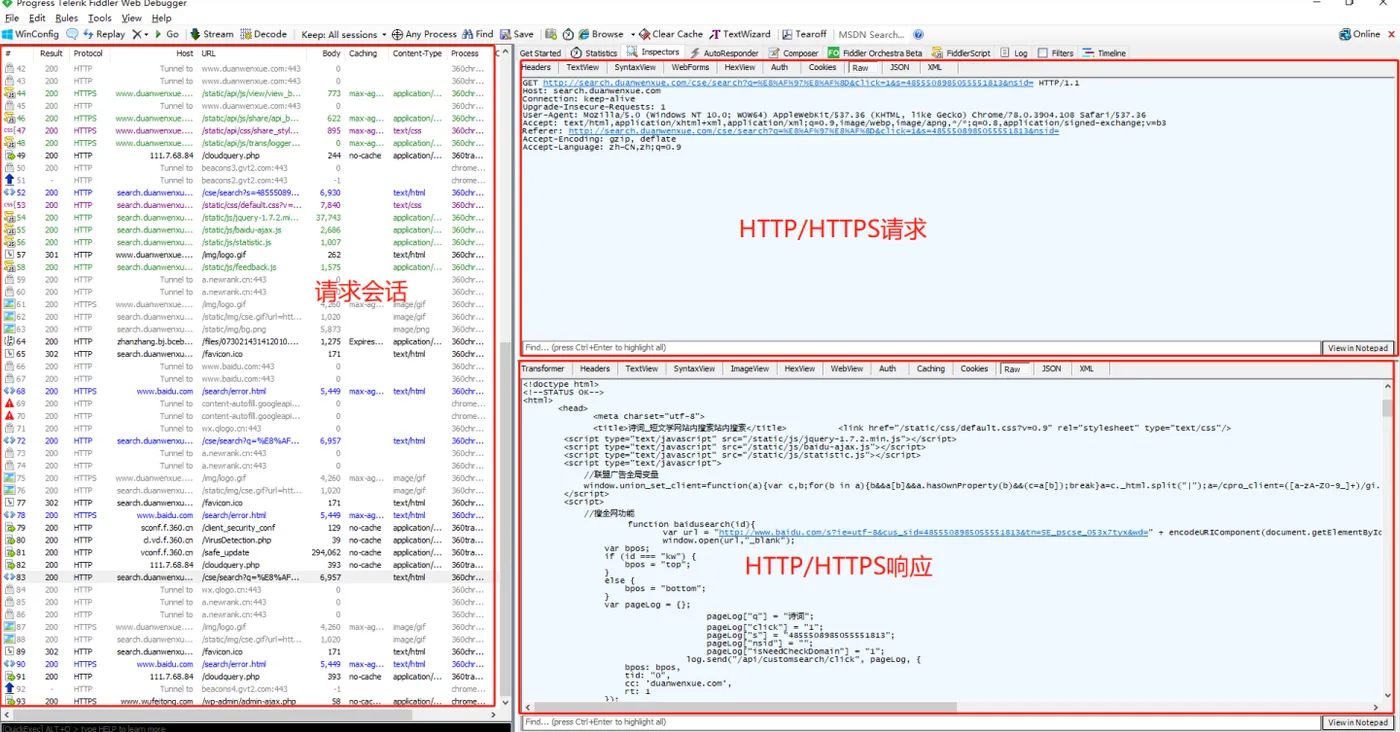1400x732 pixels.
Task: Click the session list horizontal scrollbar
Action: coord(248,713)
